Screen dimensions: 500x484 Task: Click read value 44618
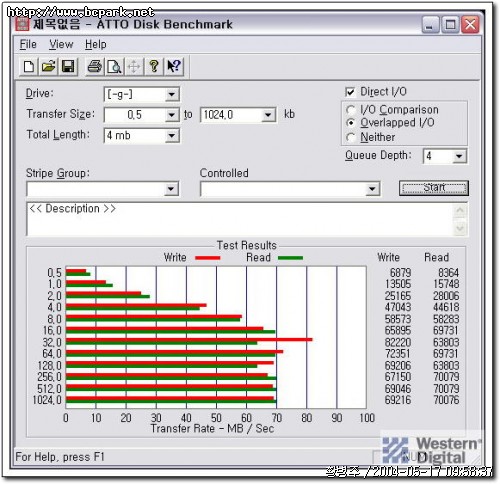tap(446, 307)
